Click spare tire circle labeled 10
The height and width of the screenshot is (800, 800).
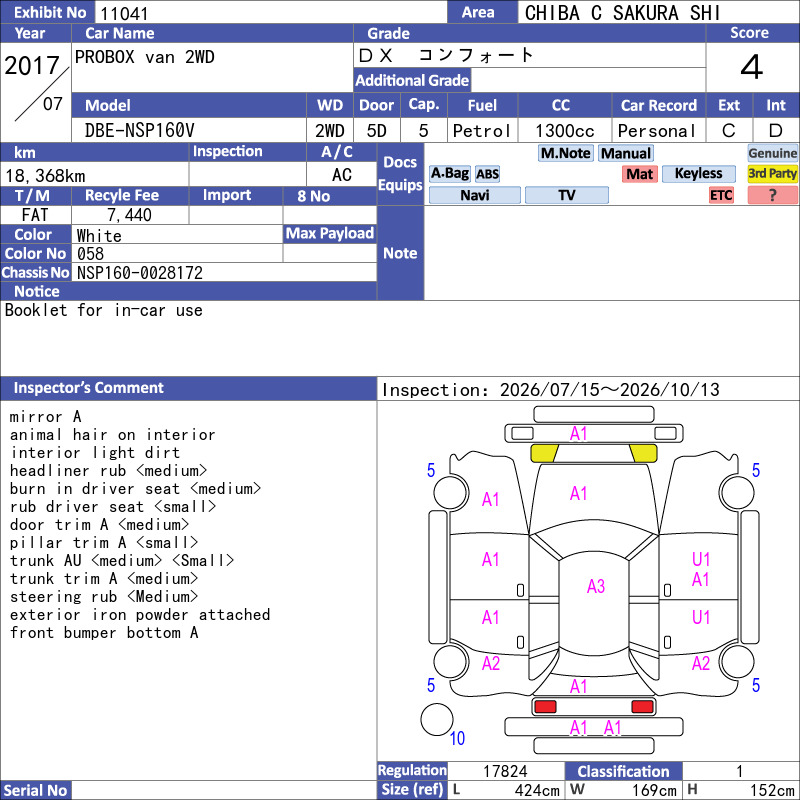[x=437, y=719]
